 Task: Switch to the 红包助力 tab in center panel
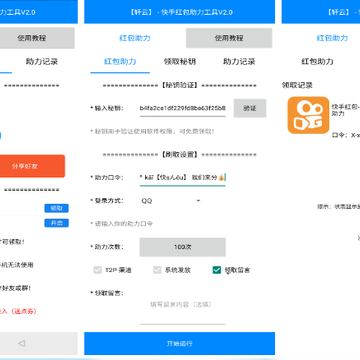[120, 62]
